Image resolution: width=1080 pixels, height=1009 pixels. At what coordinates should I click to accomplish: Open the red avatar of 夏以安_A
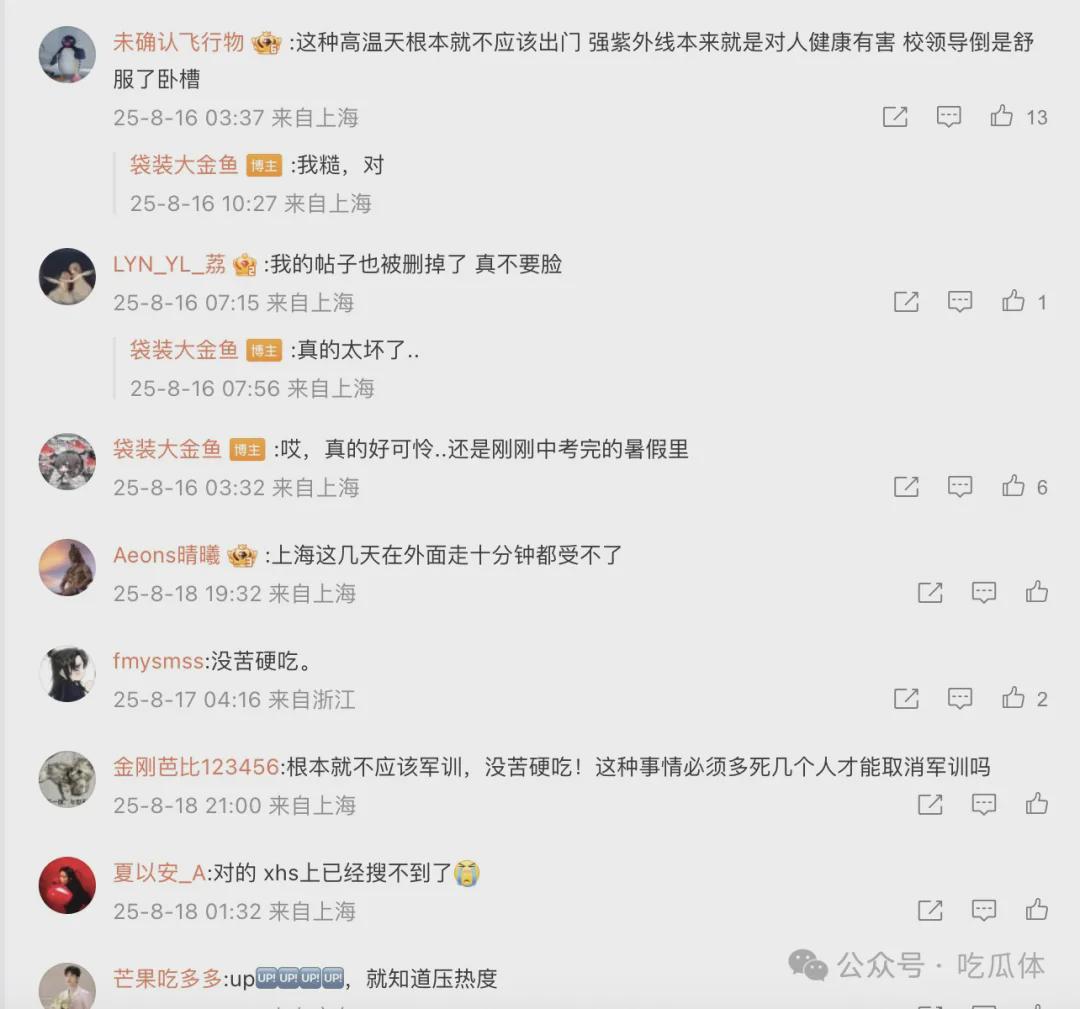[67, 886]
